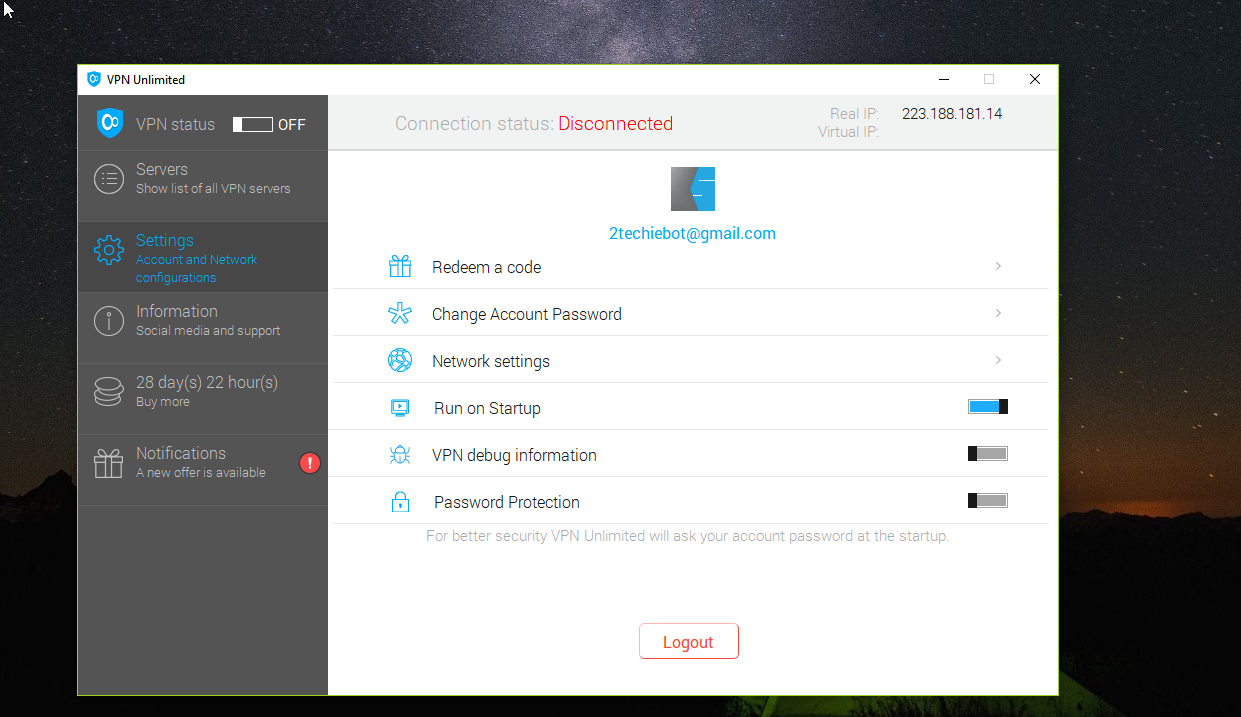The image size is (1241, 717).
Task: Click the account avatar image
Action: [x=693, y=189]
